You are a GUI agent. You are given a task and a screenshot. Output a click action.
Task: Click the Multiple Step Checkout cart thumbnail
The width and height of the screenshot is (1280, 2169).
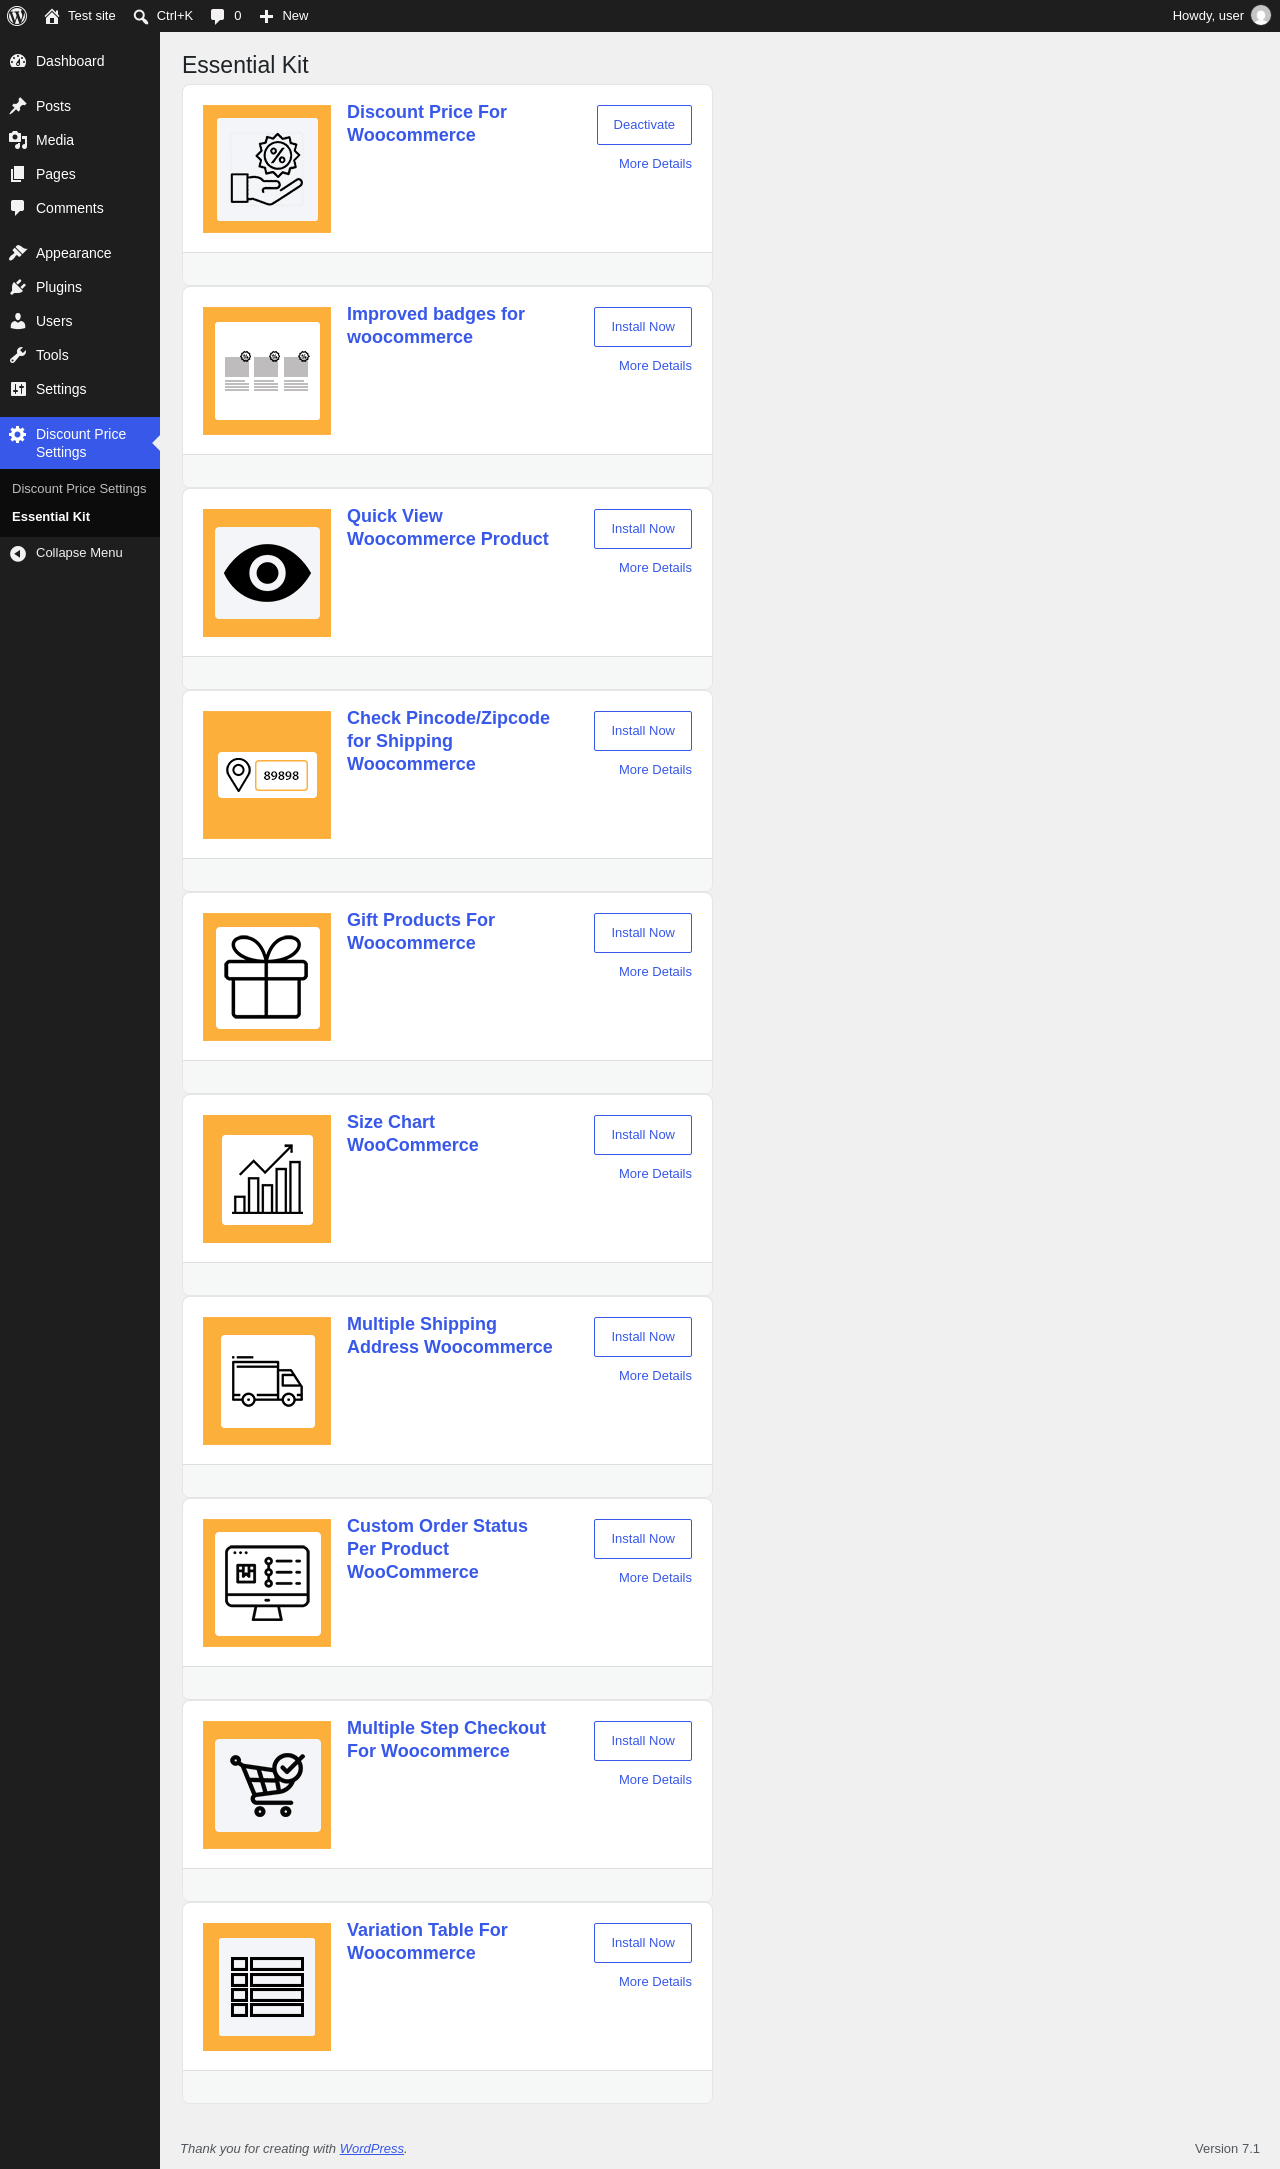(267, 1785)
